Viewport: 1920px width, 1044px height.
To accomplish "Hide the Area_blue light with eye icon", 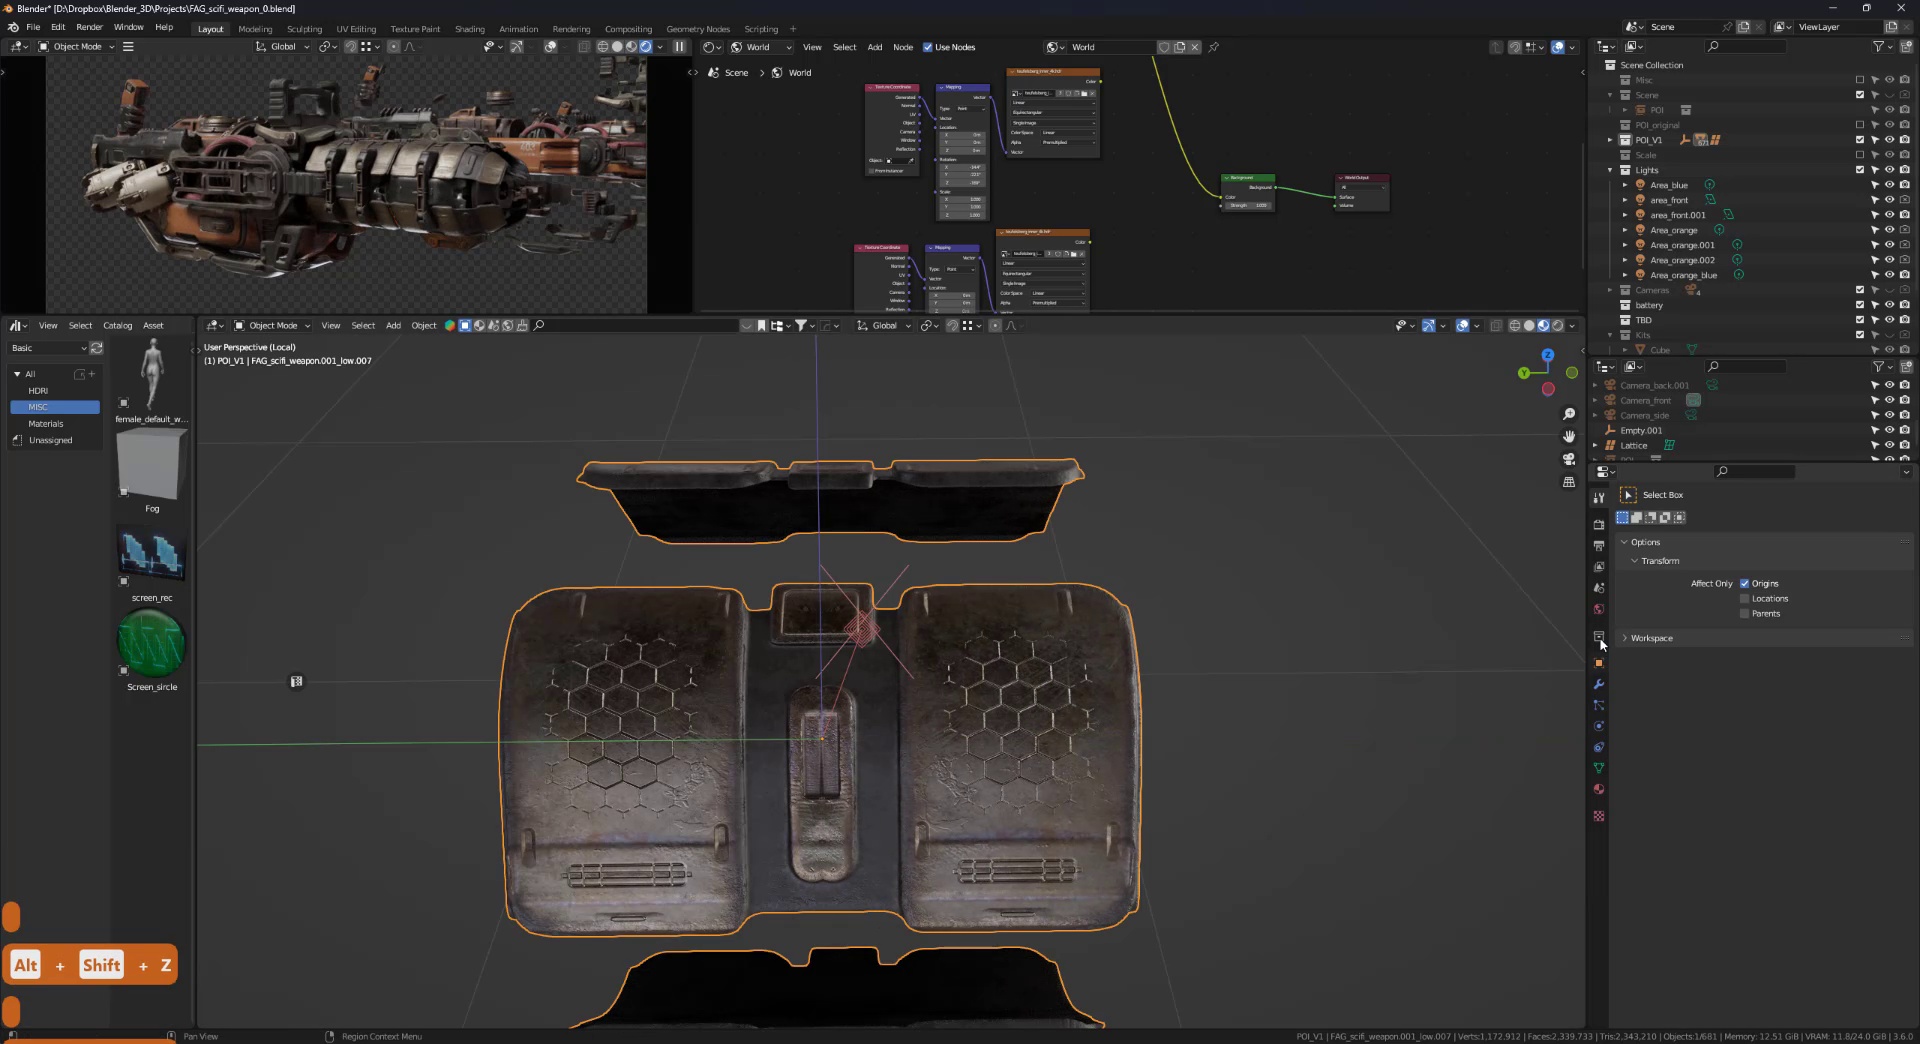I will click(1890, 185).
